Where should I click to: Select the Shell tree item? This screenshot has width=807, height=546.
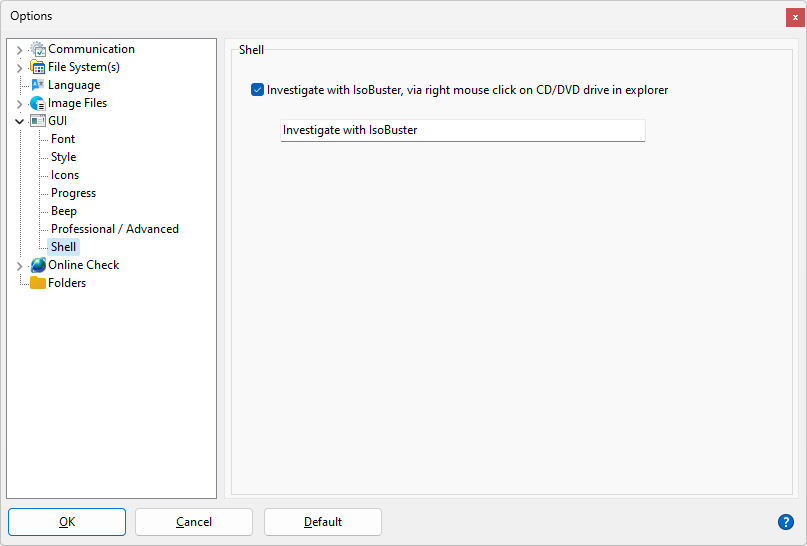click(x=63, y=247)
